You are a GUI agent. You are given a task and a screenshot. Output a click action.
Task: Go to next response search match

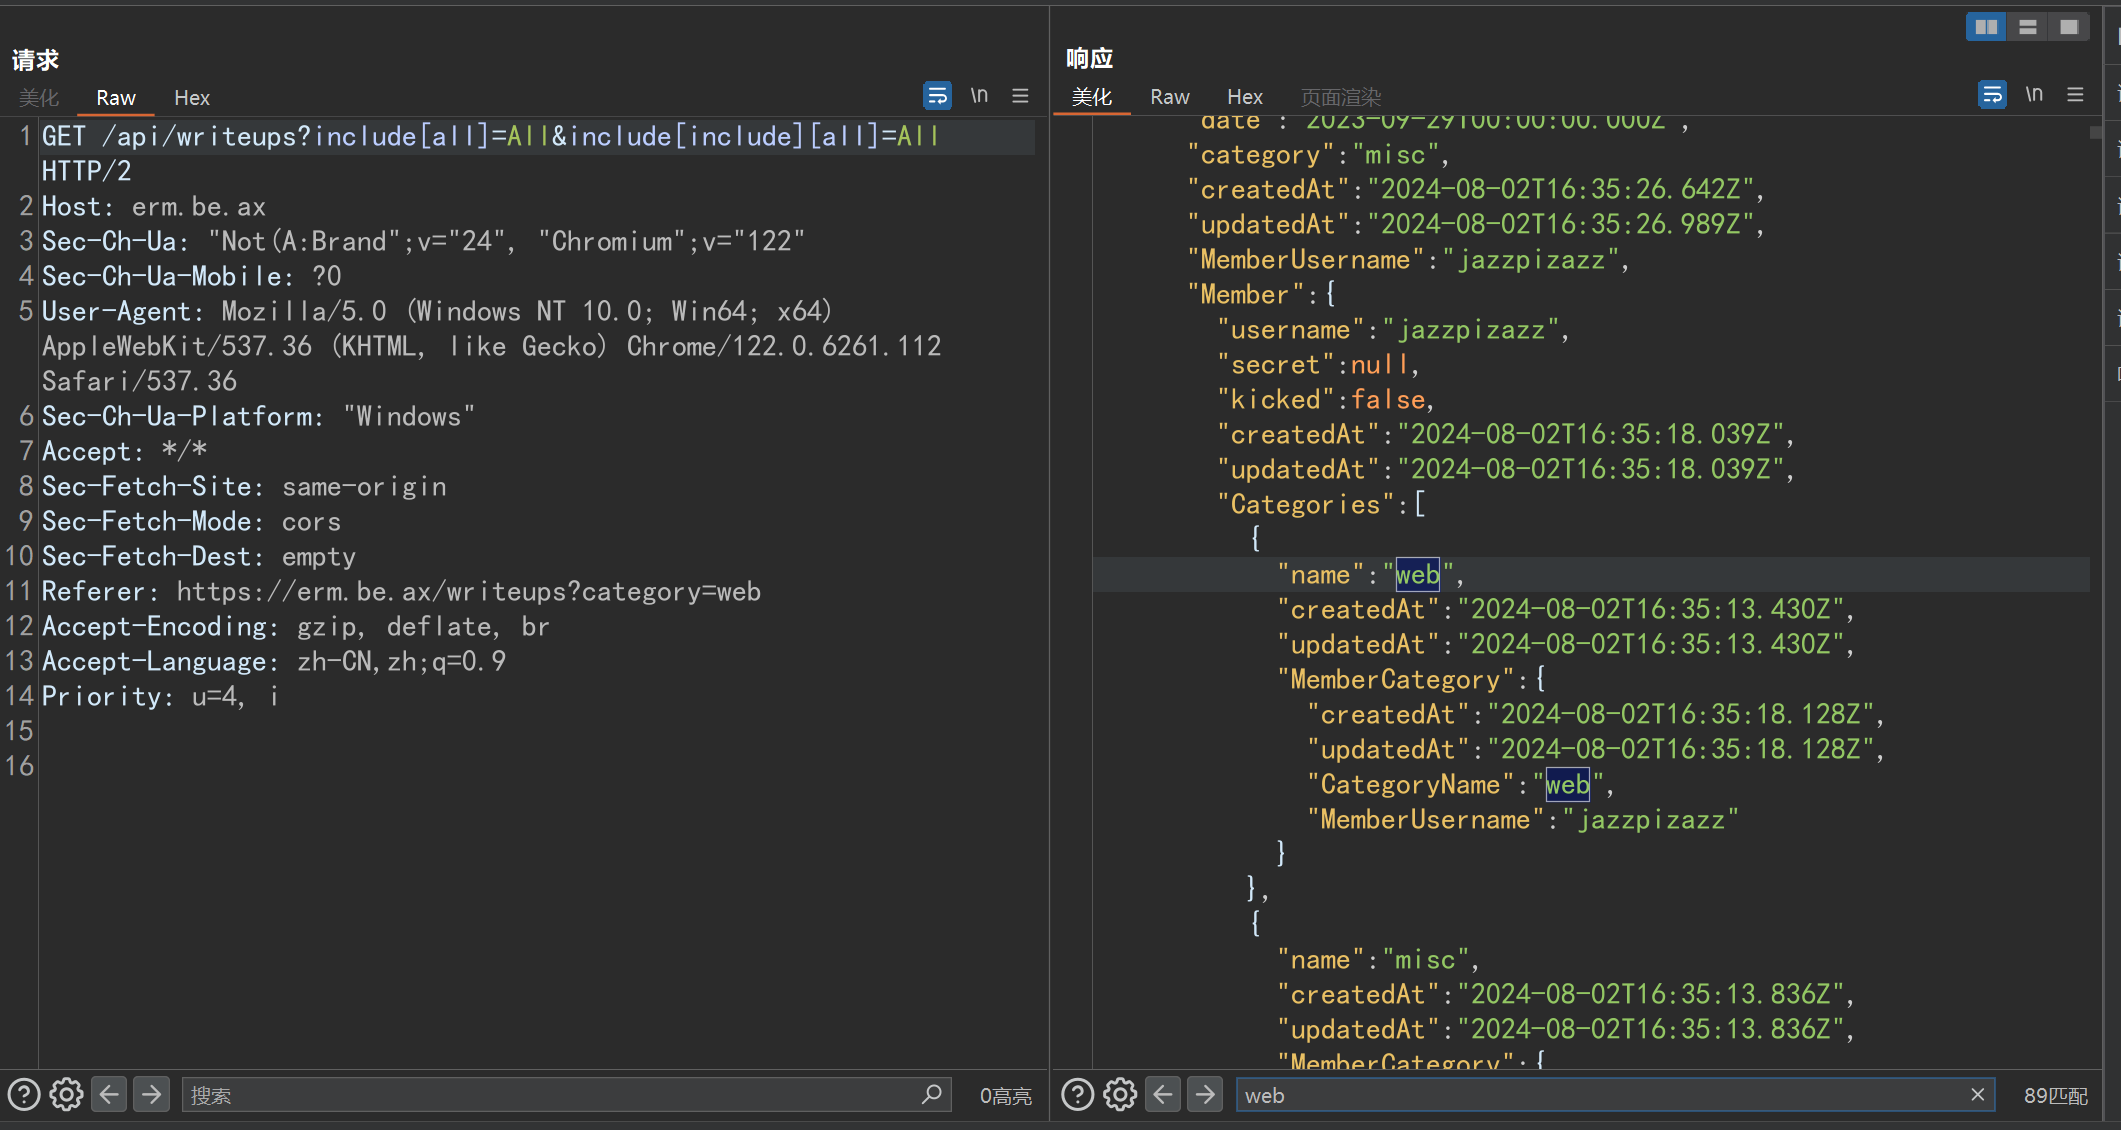click(1206, 1095)
